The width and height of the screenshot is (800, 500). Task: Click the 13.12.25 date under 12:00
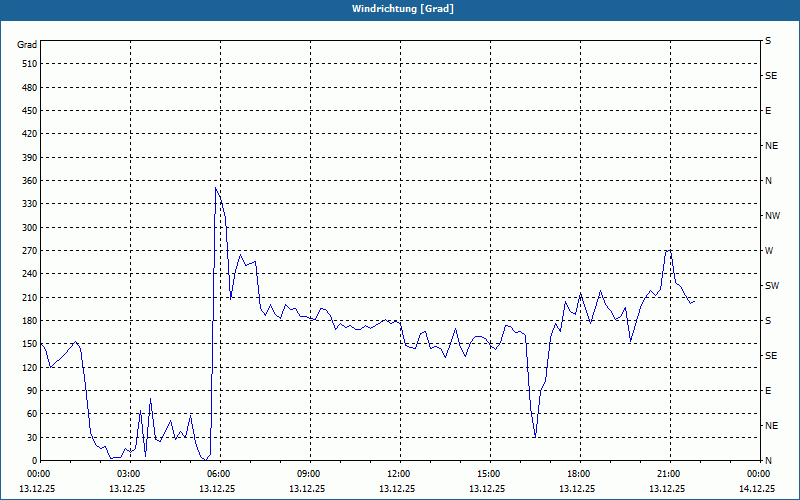pyautogui.click(x=397, y=488)
